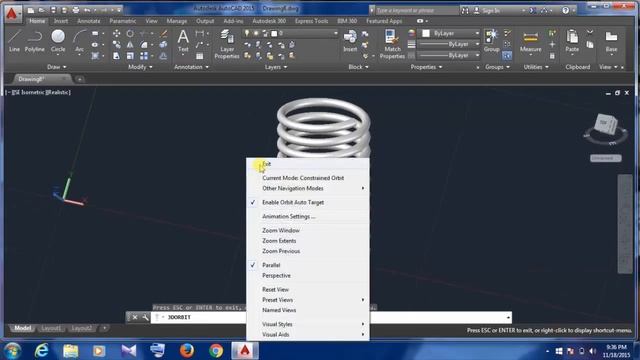
Task: Switch to the Parametric ribbon tab
Action: click(x=122, y=21)
